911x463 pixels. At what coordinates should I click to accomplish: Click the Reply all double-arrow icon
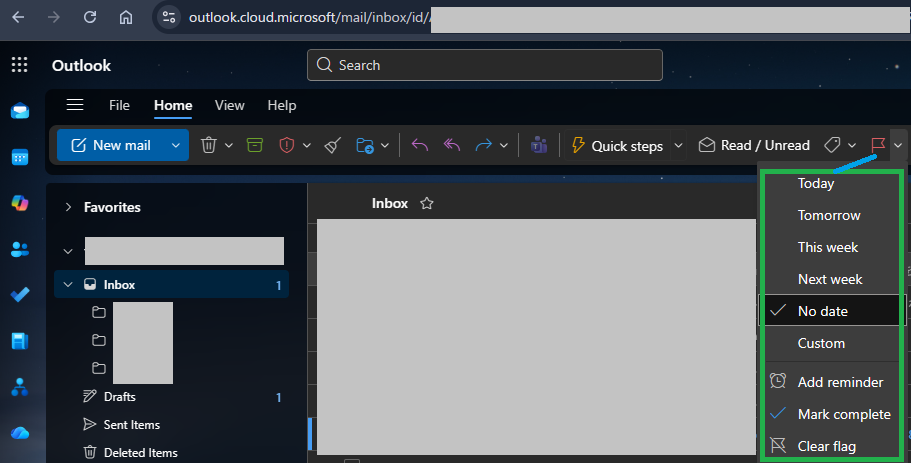(451, 145)
